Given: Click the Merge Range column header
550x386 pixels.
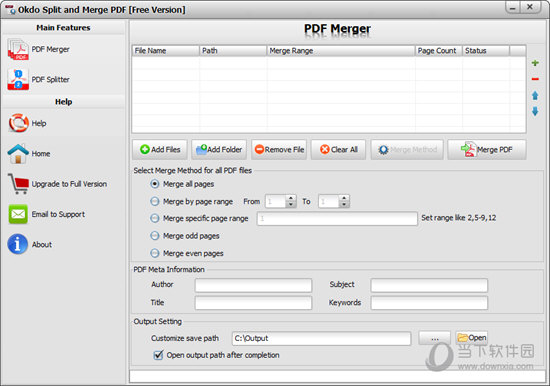Looking at the screenshot, I should coord(341,51).
